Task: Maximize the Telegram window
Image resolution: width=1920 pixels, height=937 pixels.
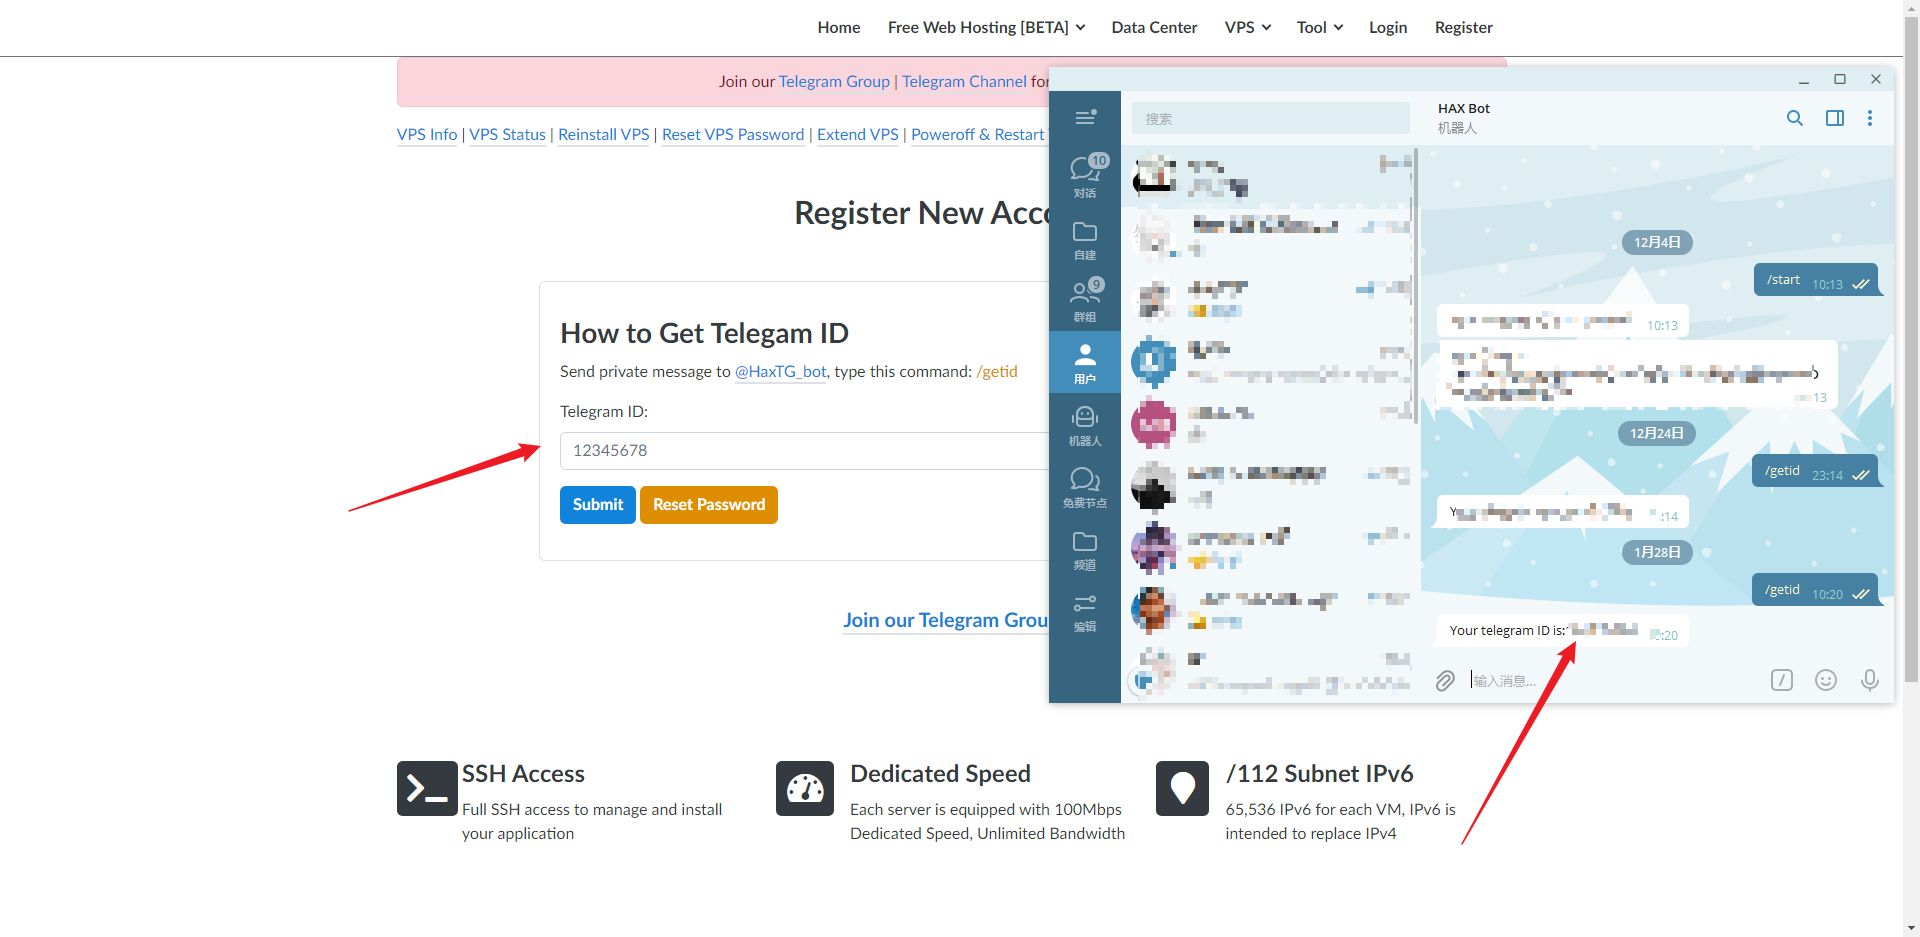Action: coord(1840,79)
